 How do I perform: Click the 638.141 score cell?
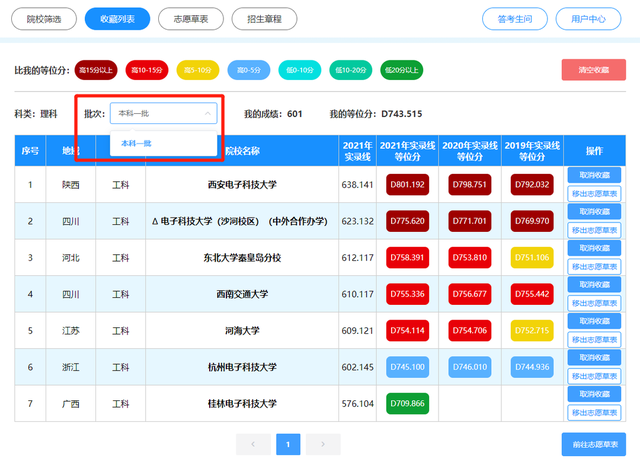point(358,184)
